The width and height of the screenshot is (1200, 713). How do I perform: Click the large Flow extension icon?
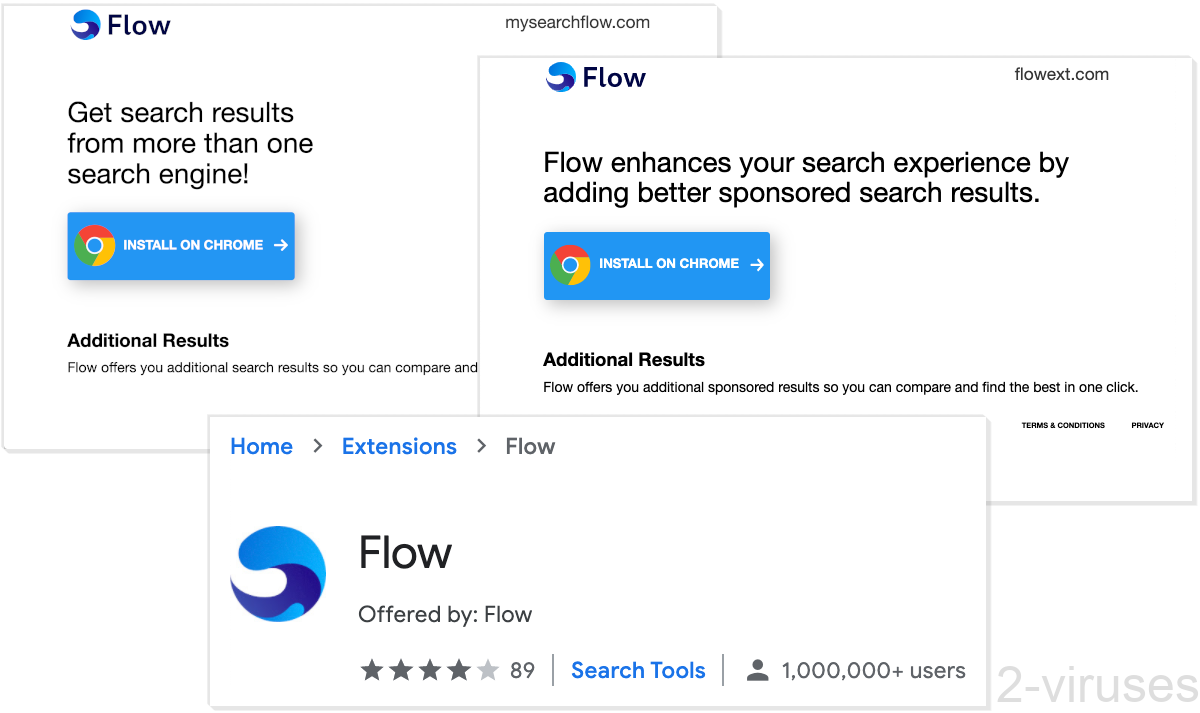[278, 573]
